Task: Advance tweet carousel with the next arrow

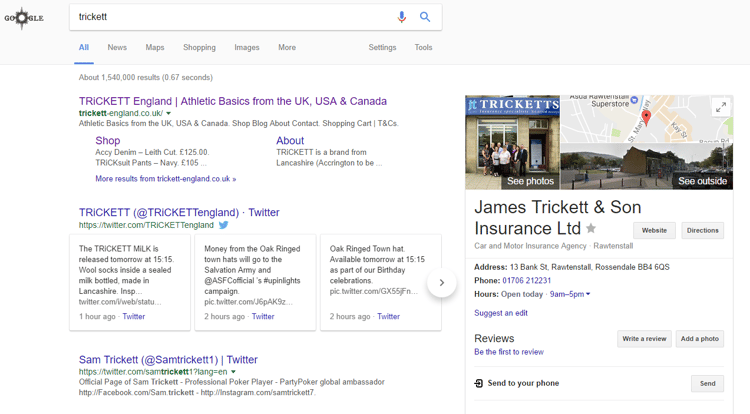Action: pos(441,283)
